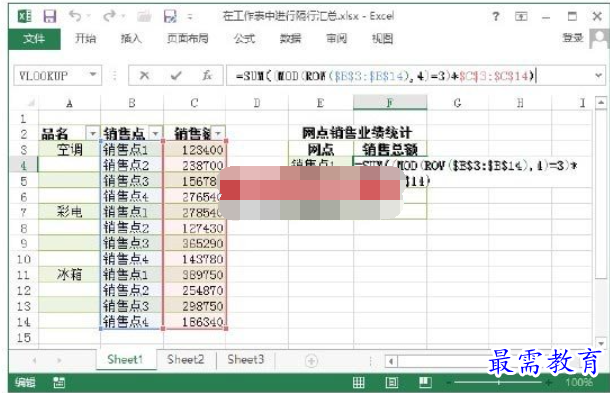The image size is (610, 393).
Task: Select column G header
Action: pyautogui.click(x=458, y=103)
